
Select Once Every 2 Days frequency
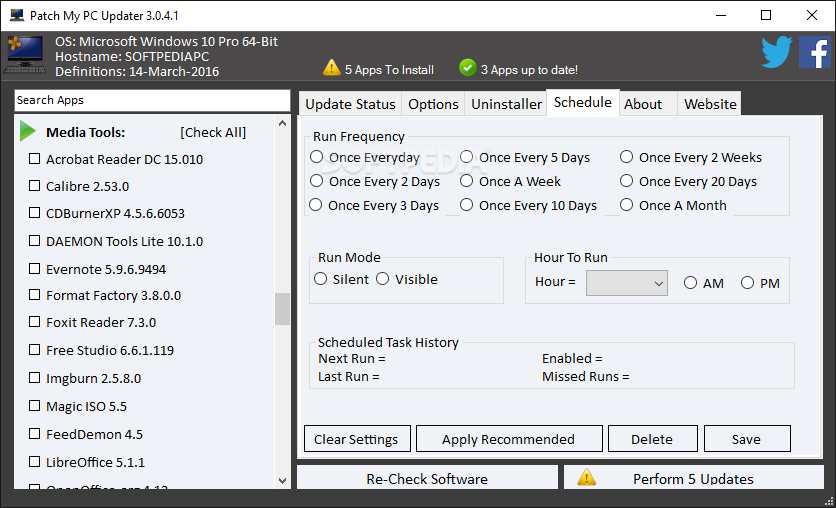[x=316, y=181]
